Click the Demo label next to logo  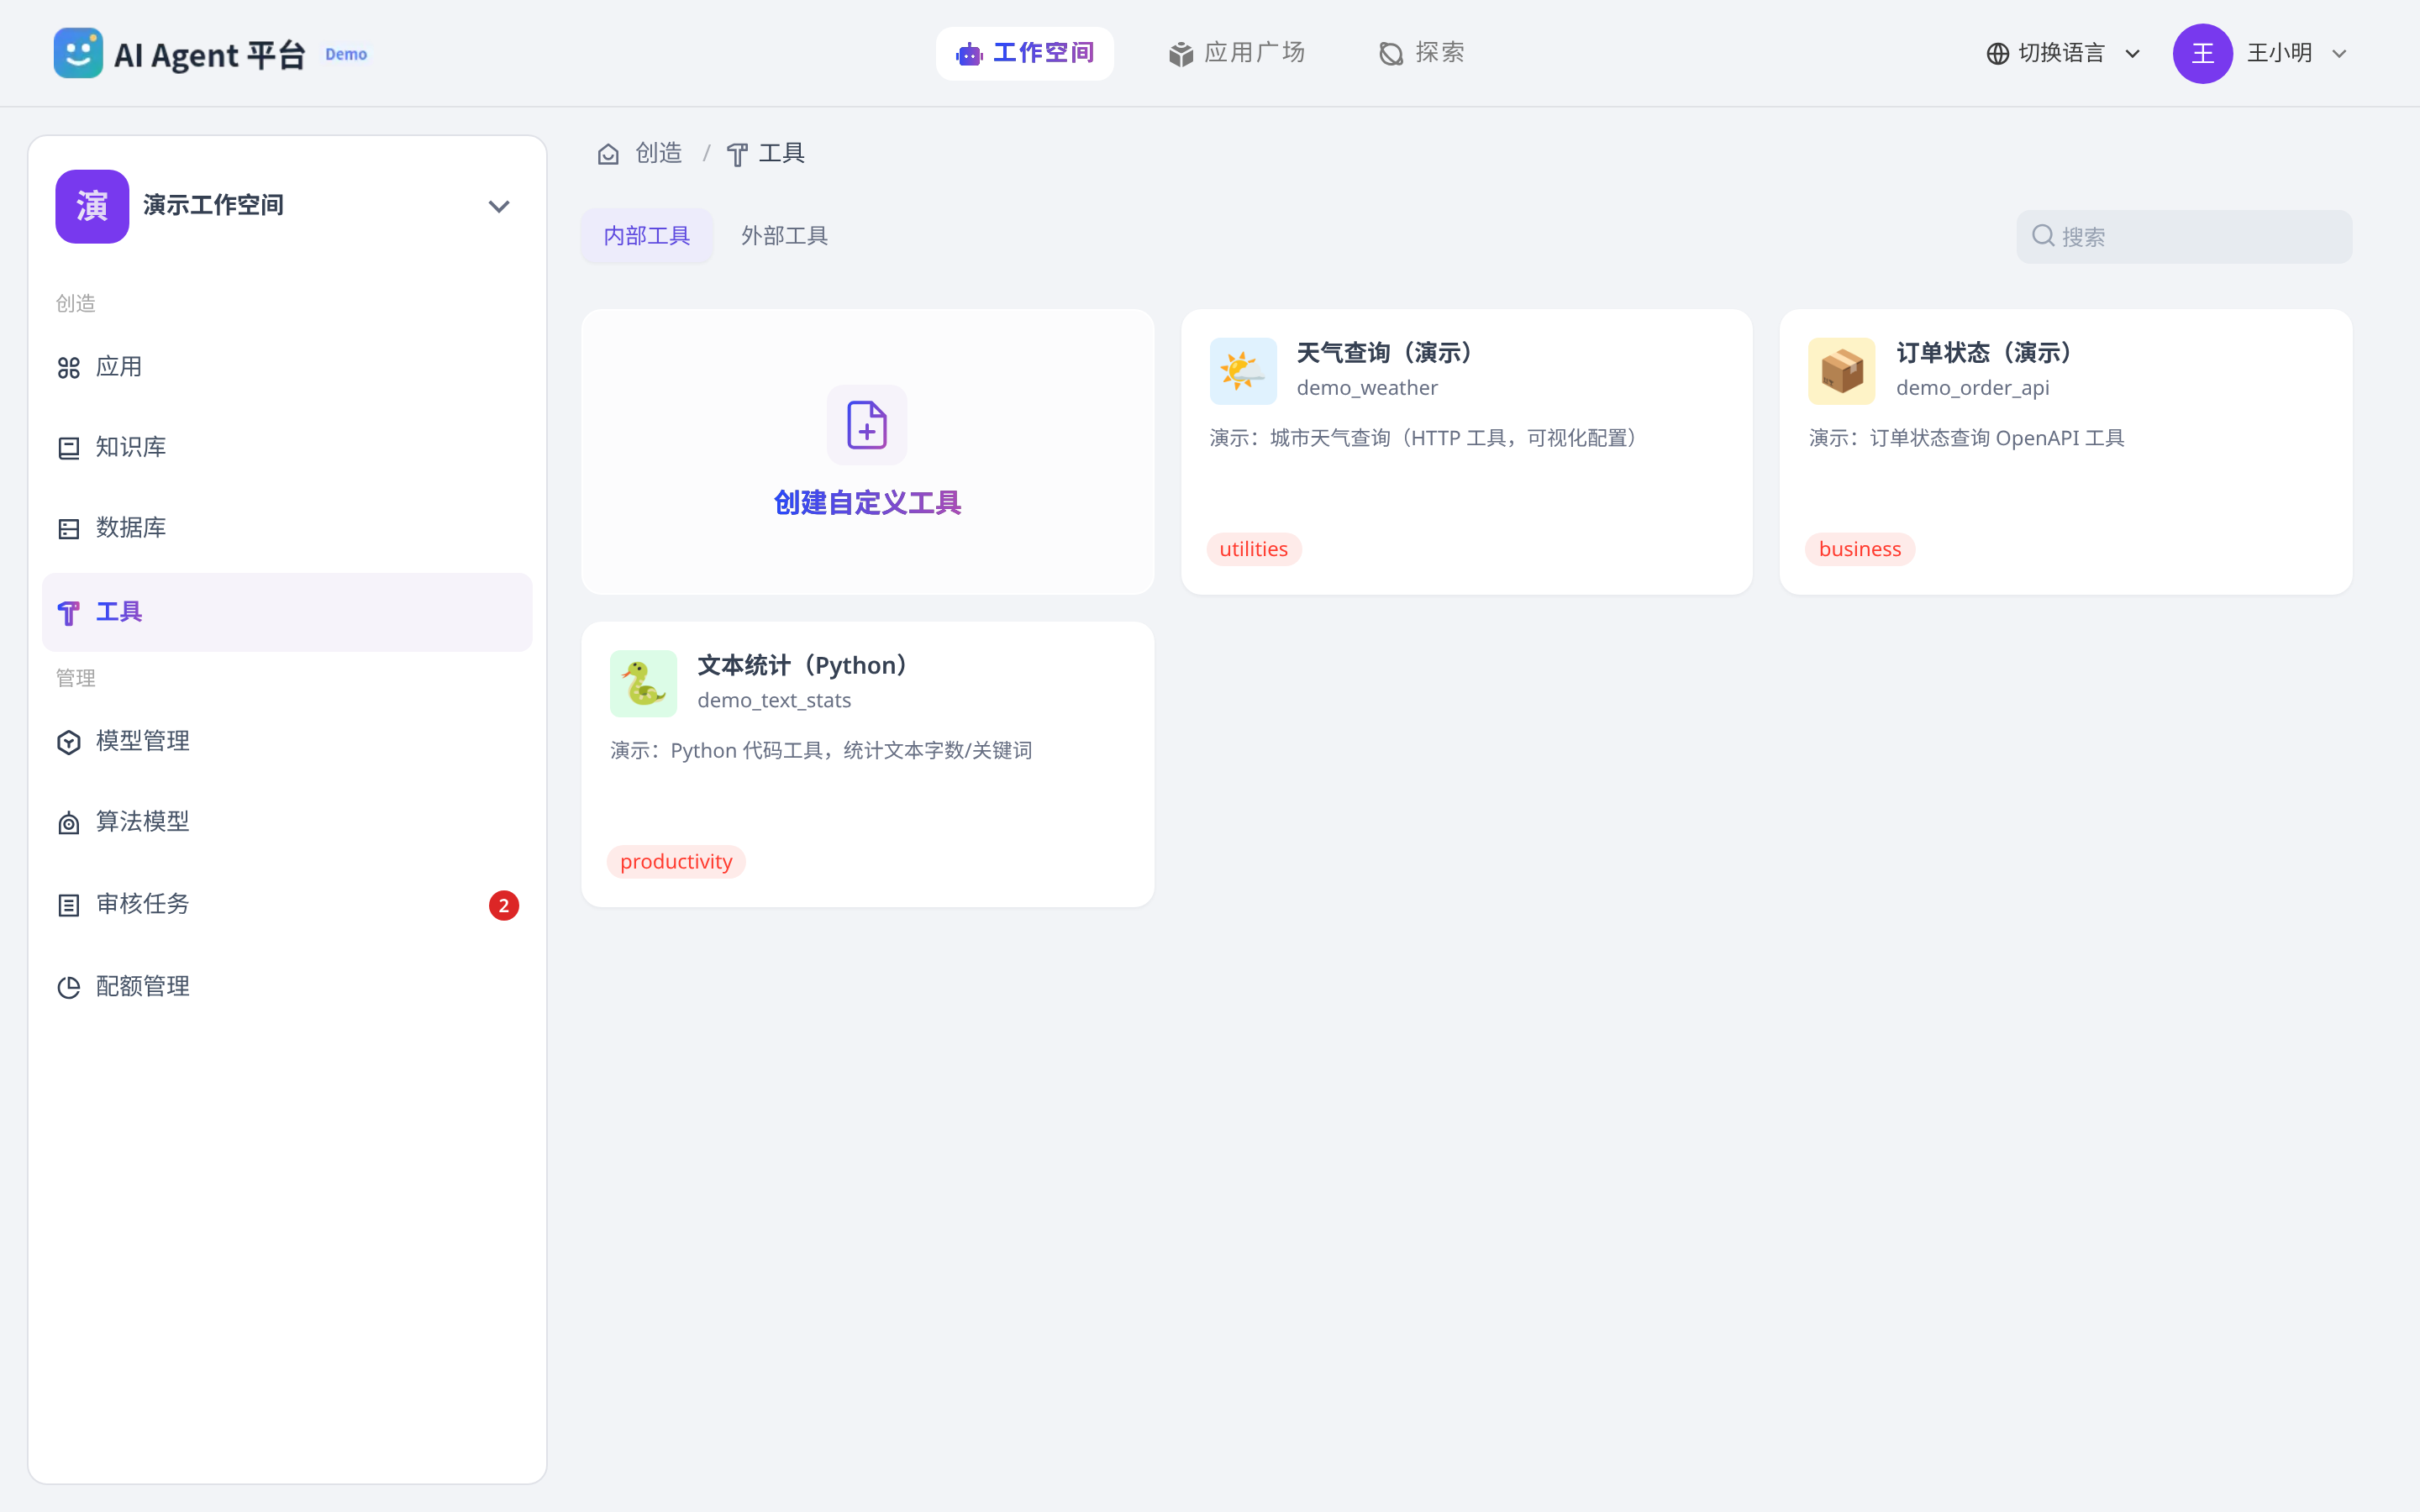pos(346,54)
